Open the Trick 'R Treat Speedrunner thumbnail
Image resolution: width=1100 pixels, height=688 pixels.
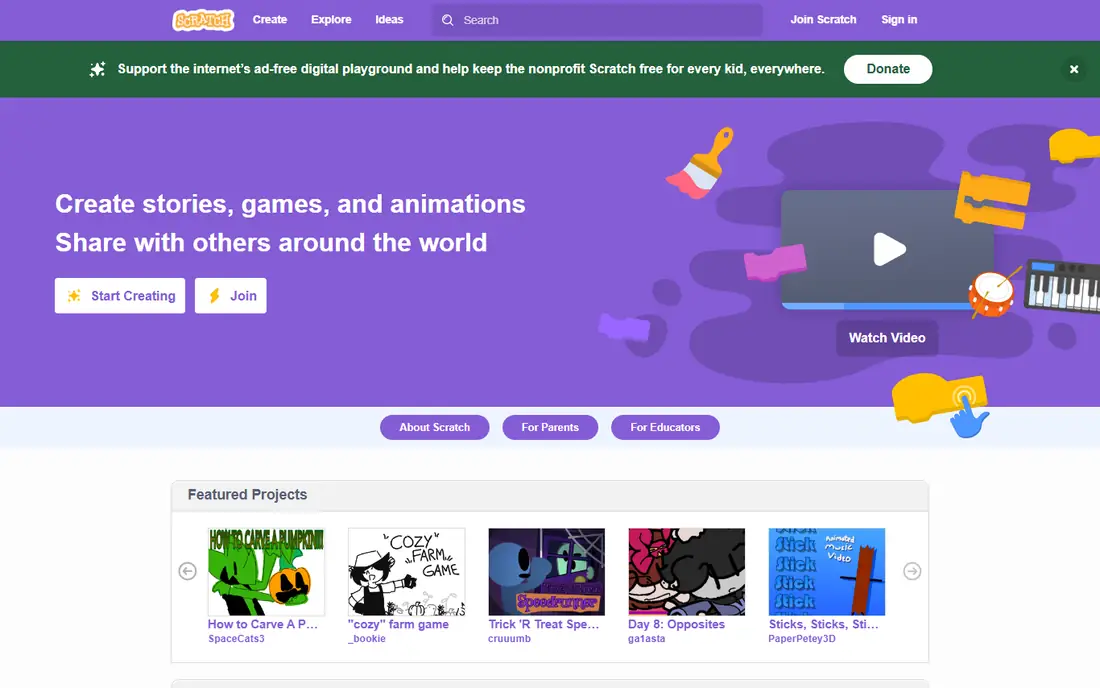click(546, 572)
